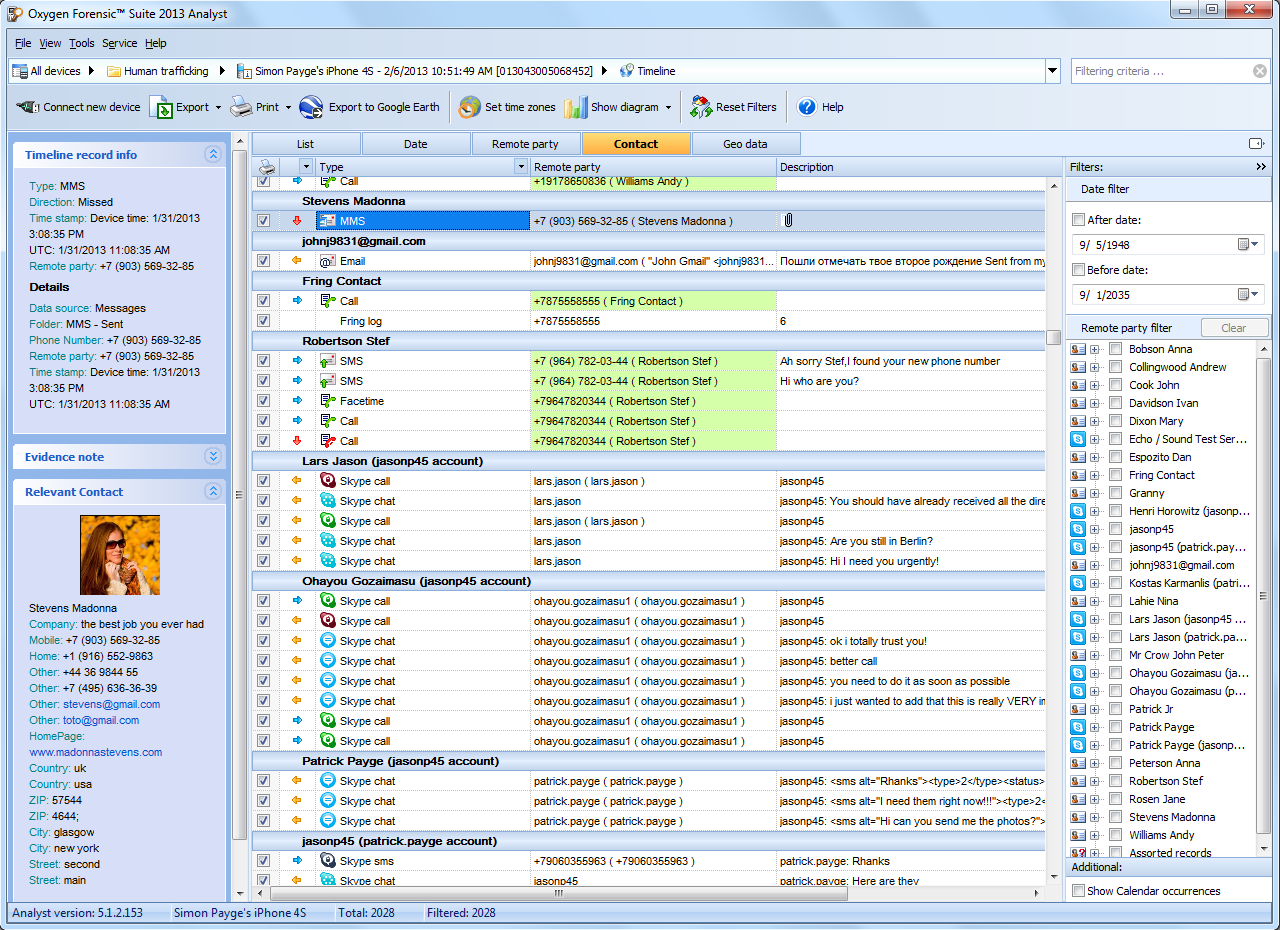
Task: Click the panel toggle icon right of the tabs
Action: coord(1257,144)
